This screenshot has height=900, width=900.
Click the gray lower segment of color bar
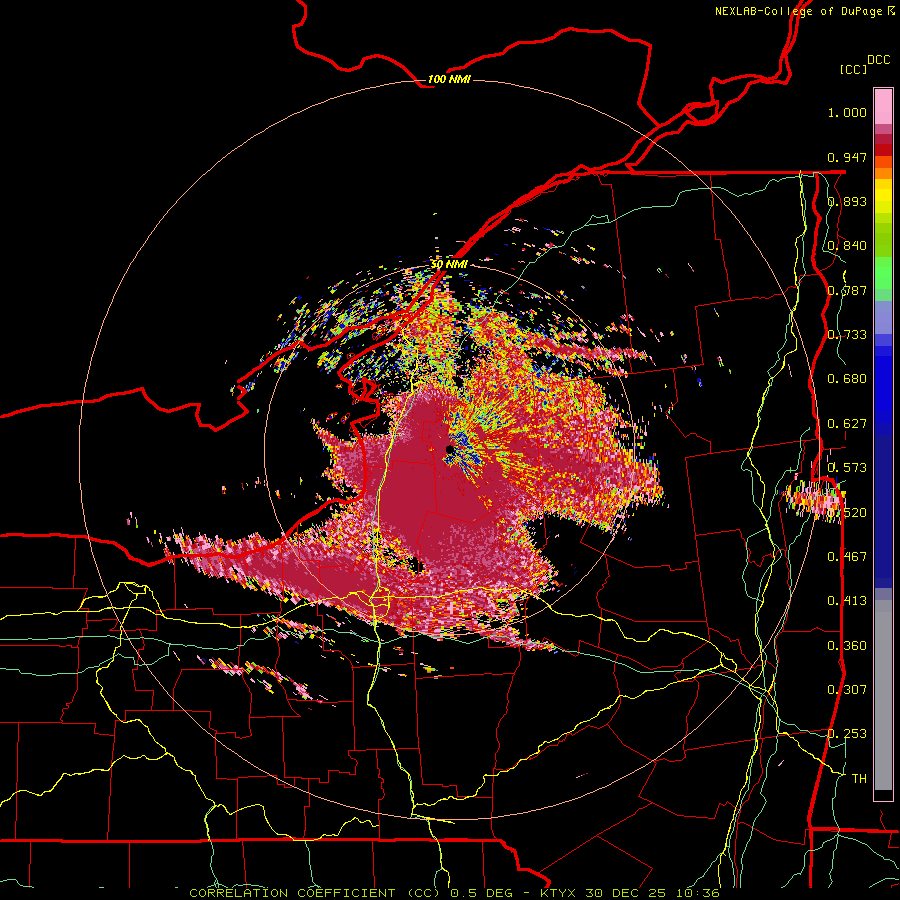coord(883,695)
